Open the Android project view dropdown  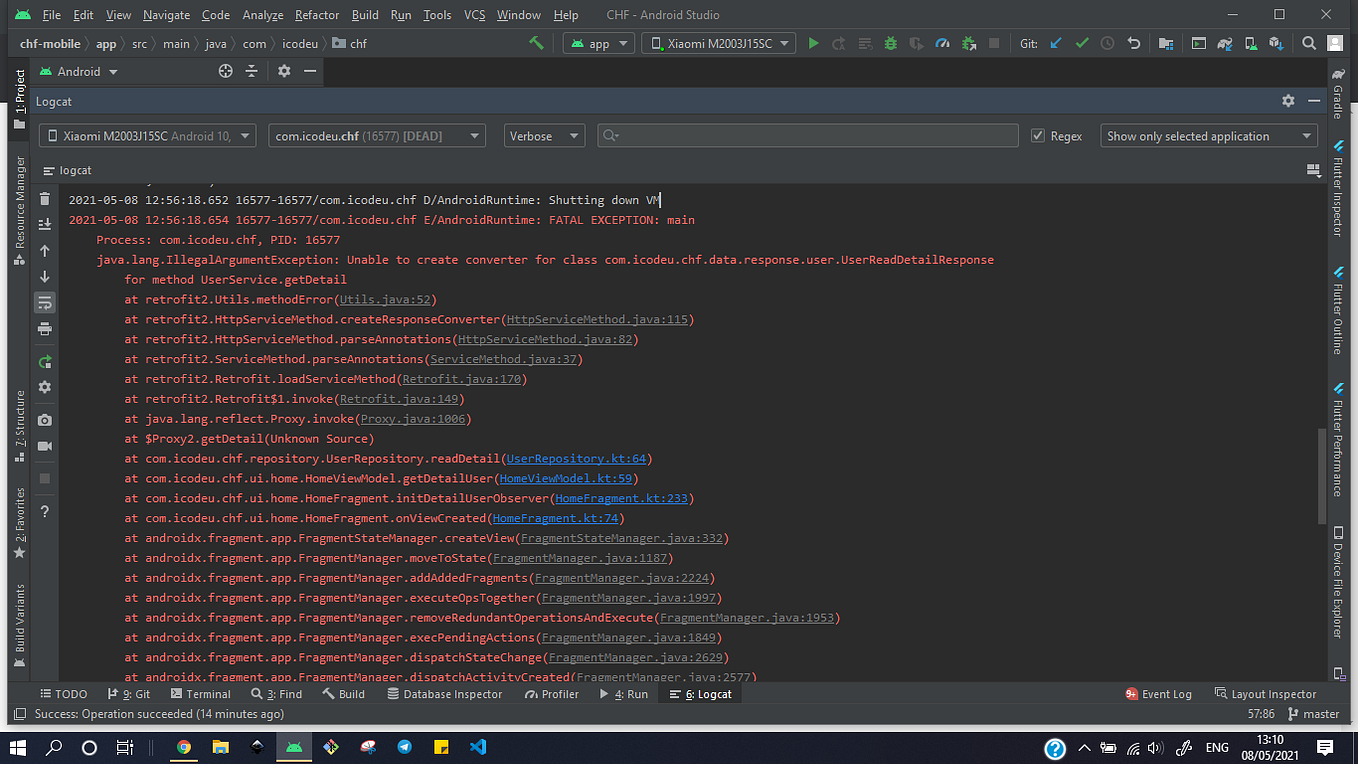point(78,71)
